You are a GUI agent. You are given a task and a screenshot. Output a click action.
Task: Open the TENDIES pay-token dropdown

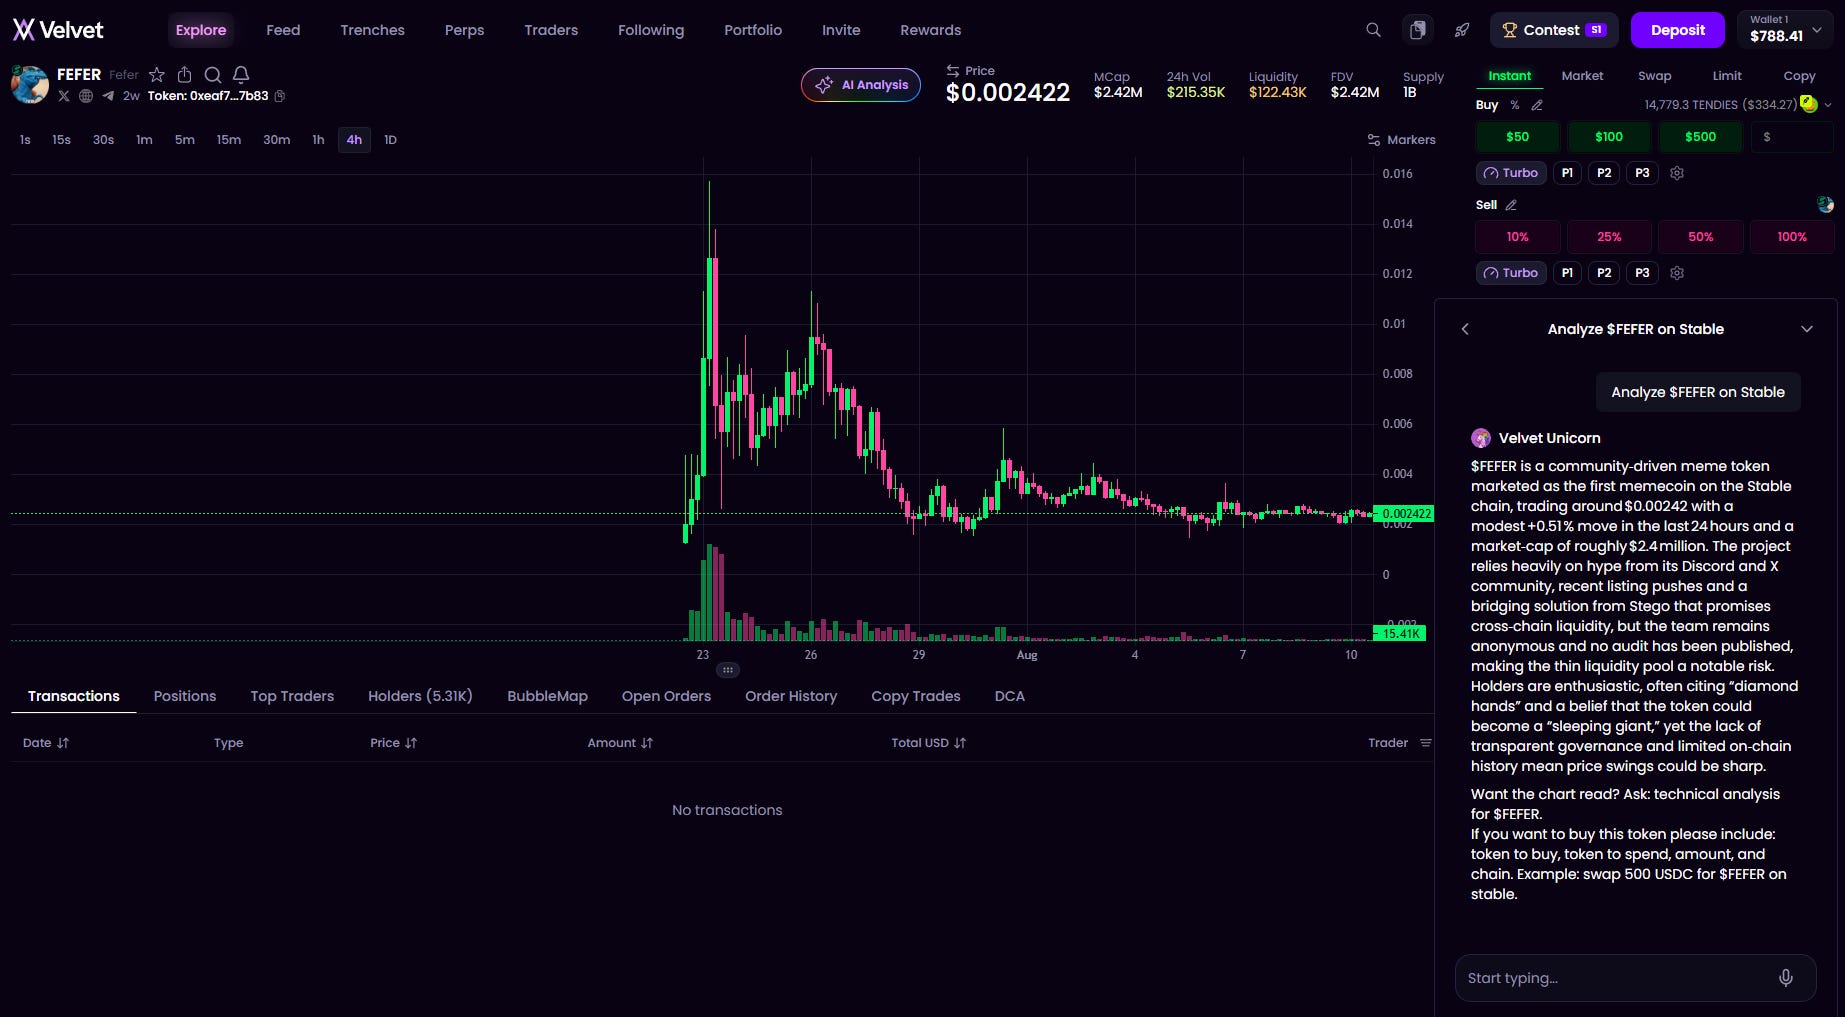pyautogui.click(x=1828, y=105)
